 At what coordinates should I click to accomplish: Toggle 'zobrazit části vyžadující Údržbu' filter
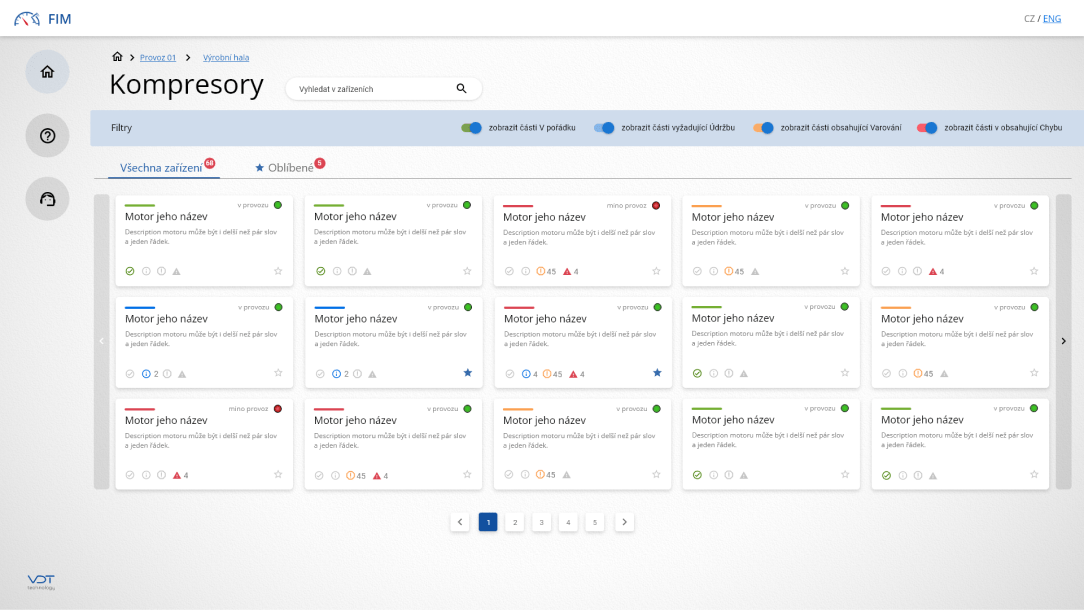pos(604,128)
